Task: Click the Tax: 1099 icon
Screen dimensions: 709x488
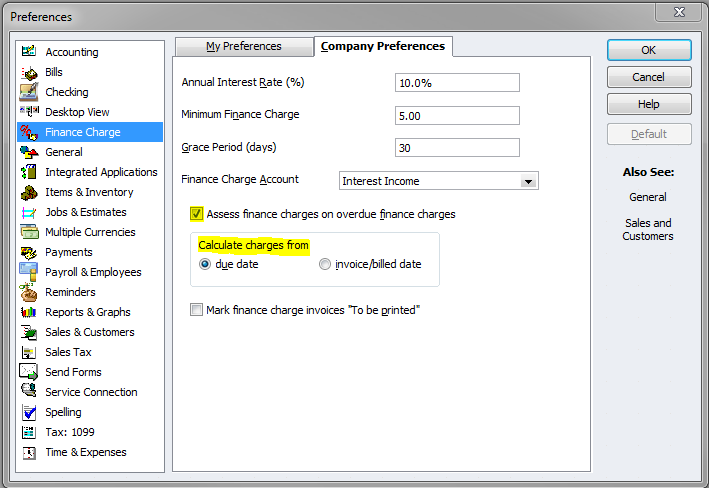Action: (x=29, y=432)
